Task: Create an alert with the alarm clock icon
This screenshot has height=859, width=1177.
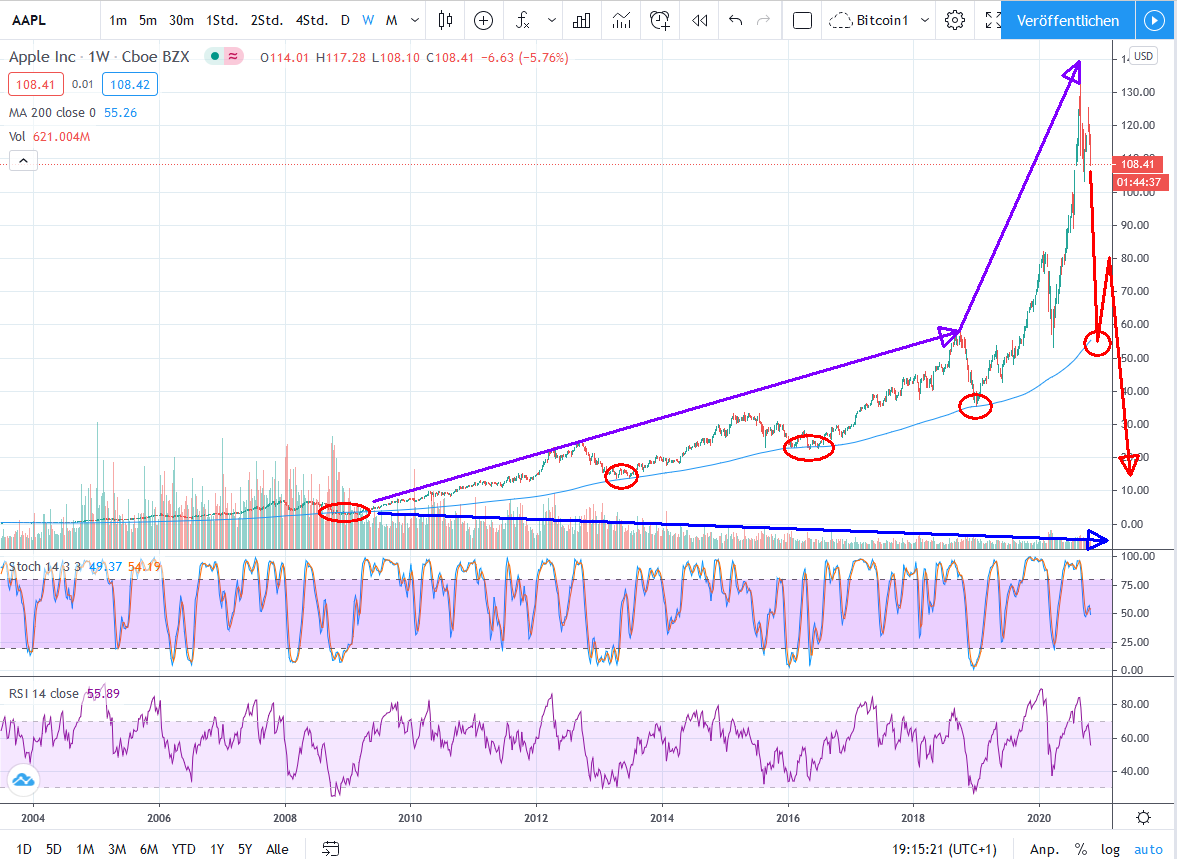Action: point(660,20)
